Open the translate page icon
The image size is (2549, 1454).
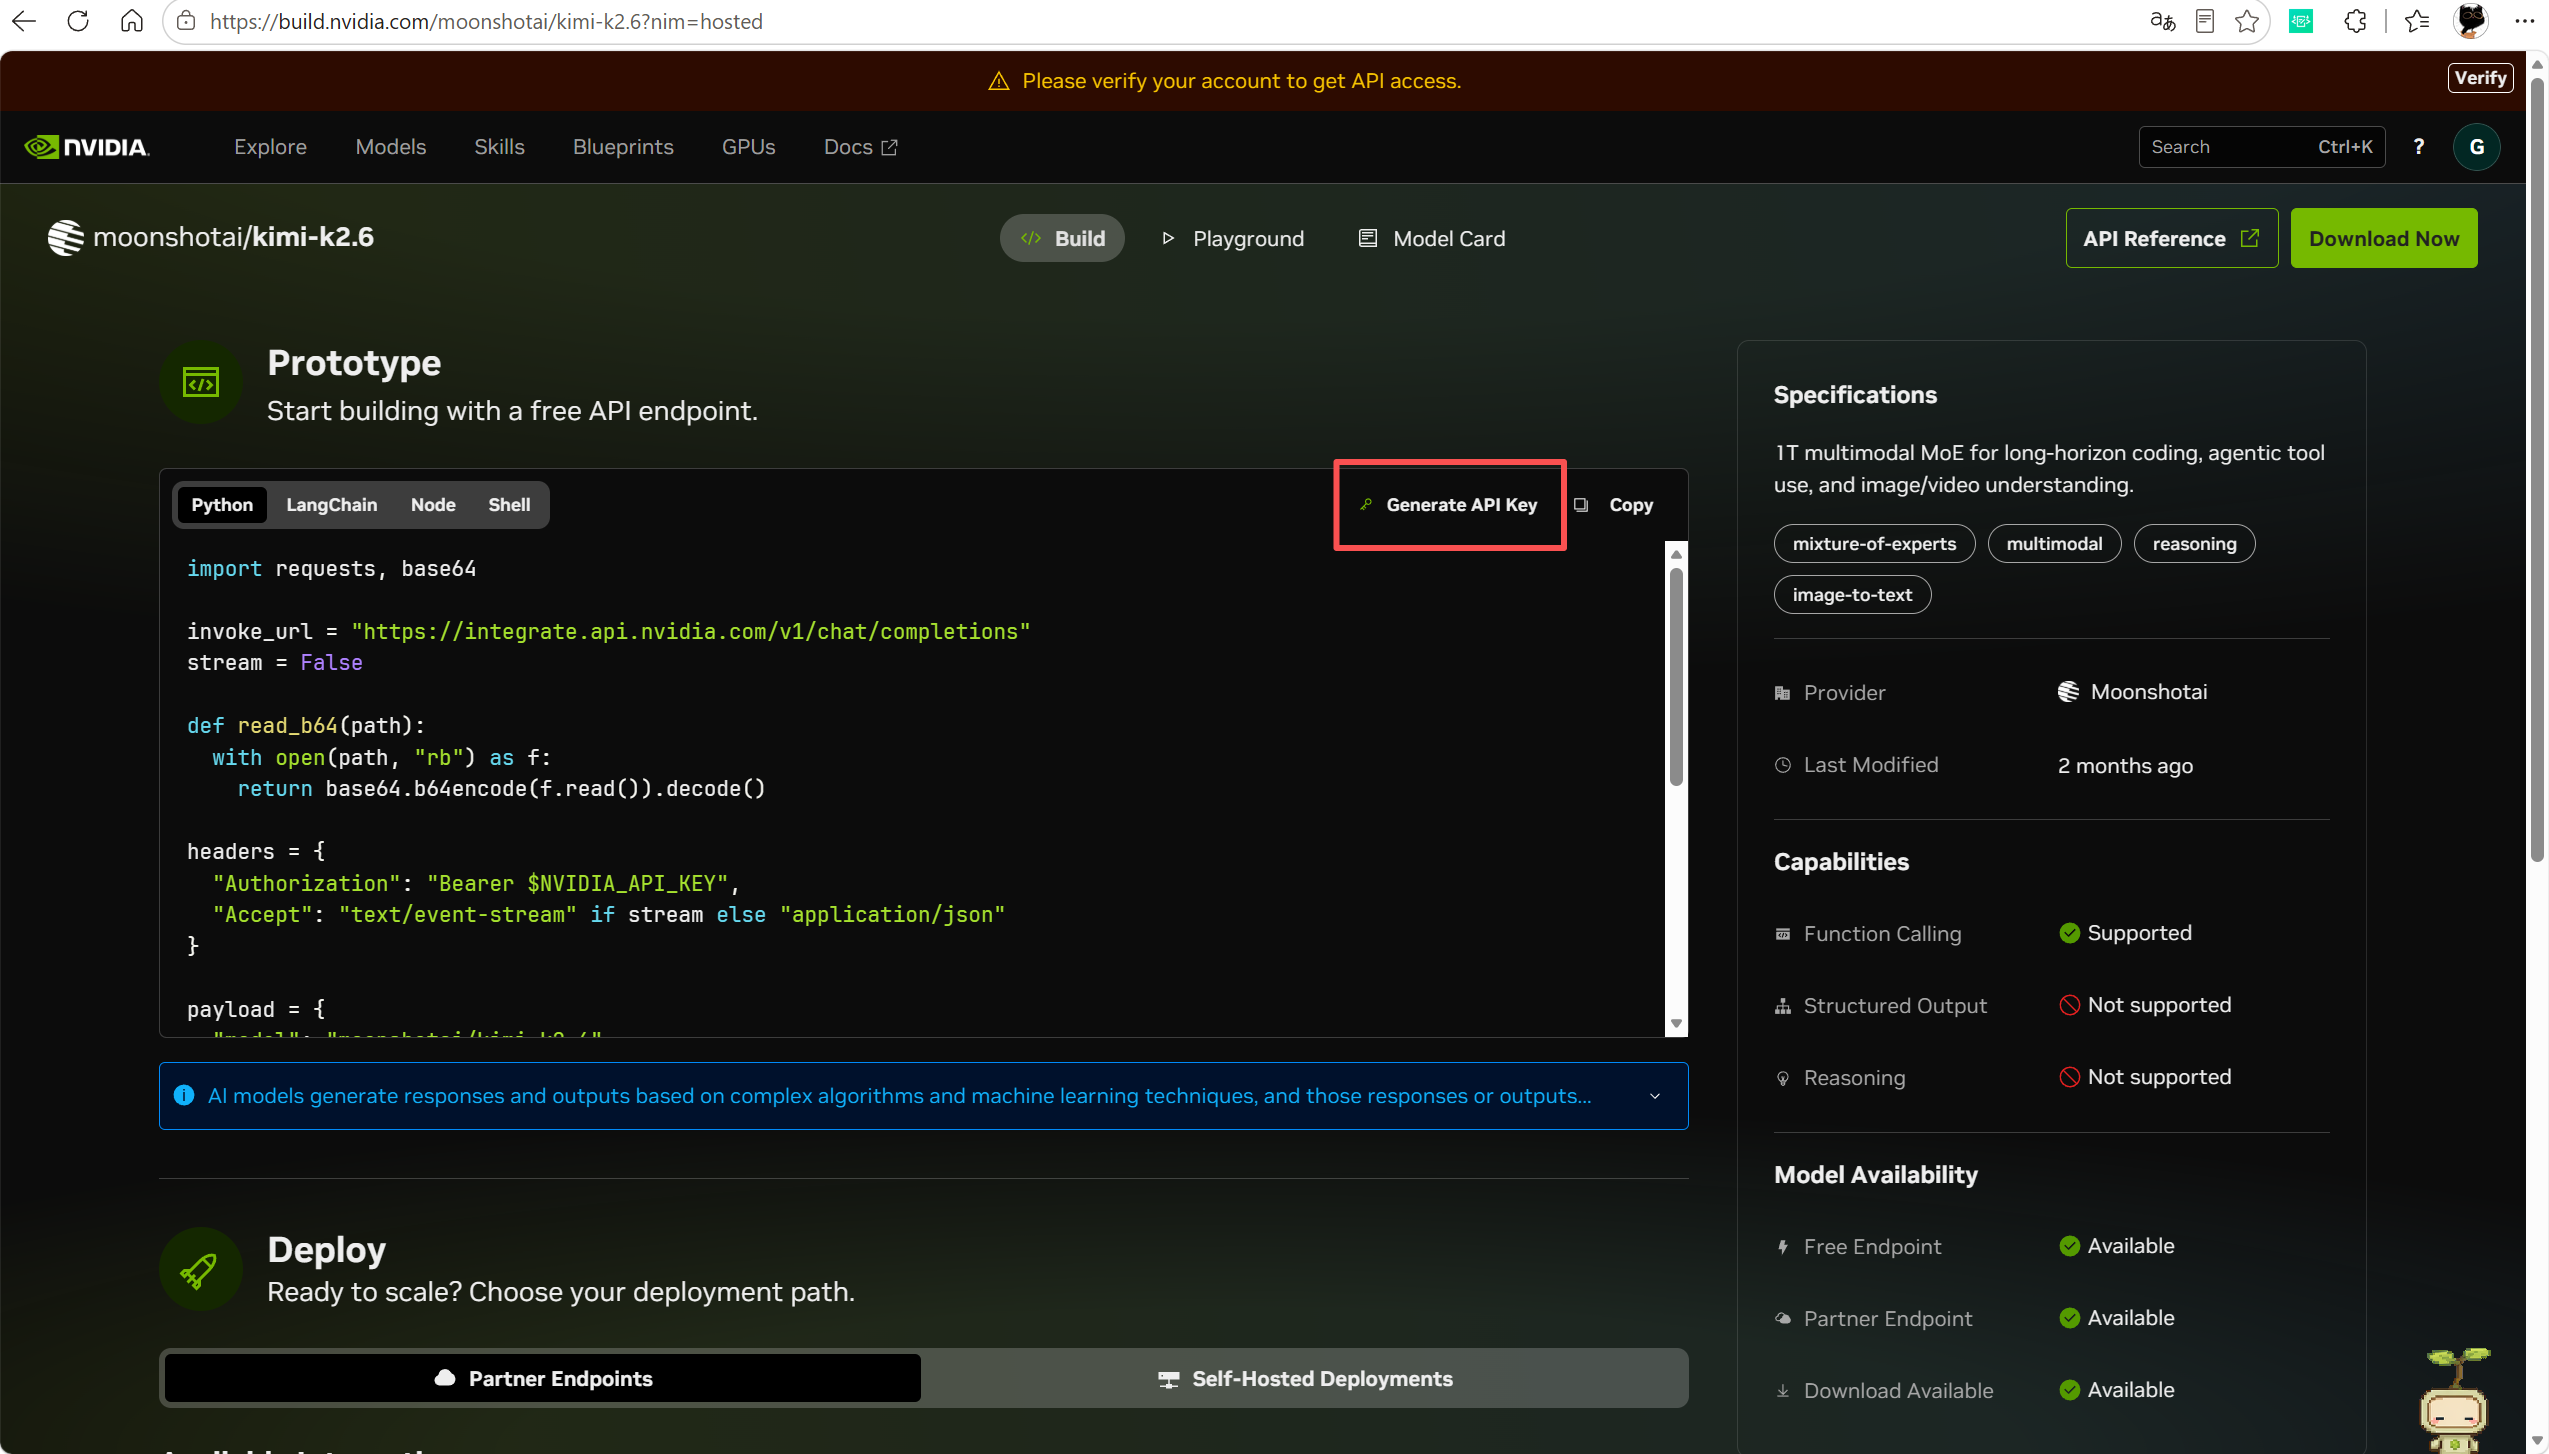click(x=2162, y=21)
